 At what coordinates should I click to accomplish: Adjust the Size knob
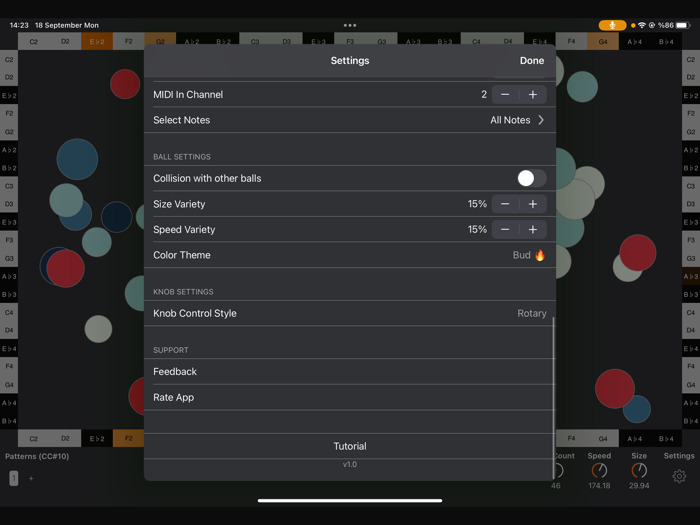tap(639, 471)
